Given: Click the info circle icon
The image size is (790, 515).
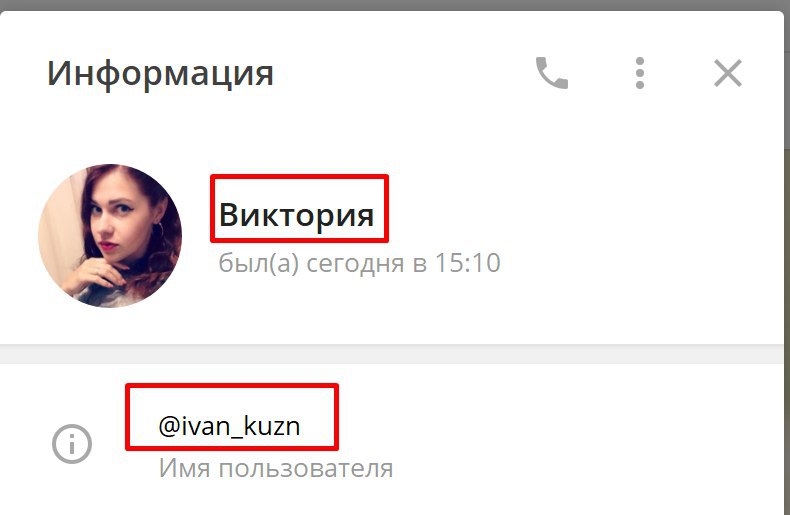Looking at the screenshot, I should point(72,444).
